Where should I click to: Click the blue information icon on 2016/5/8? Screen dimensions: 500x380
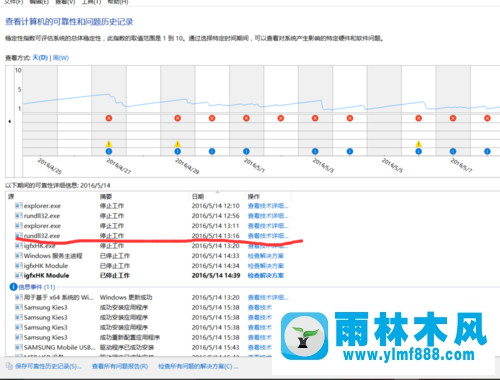pyautogui.click(x=487, y=151)
